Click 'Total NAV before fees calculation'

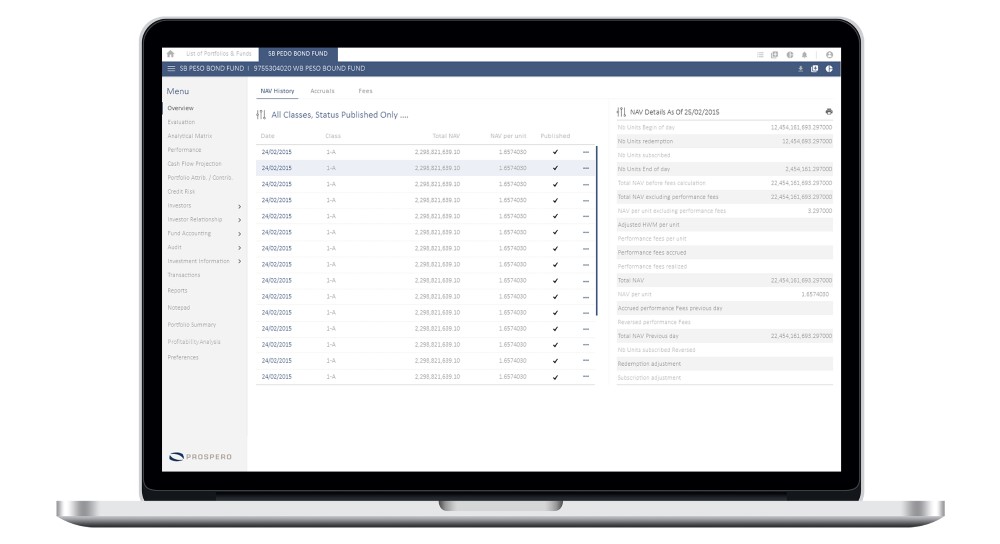724,183
